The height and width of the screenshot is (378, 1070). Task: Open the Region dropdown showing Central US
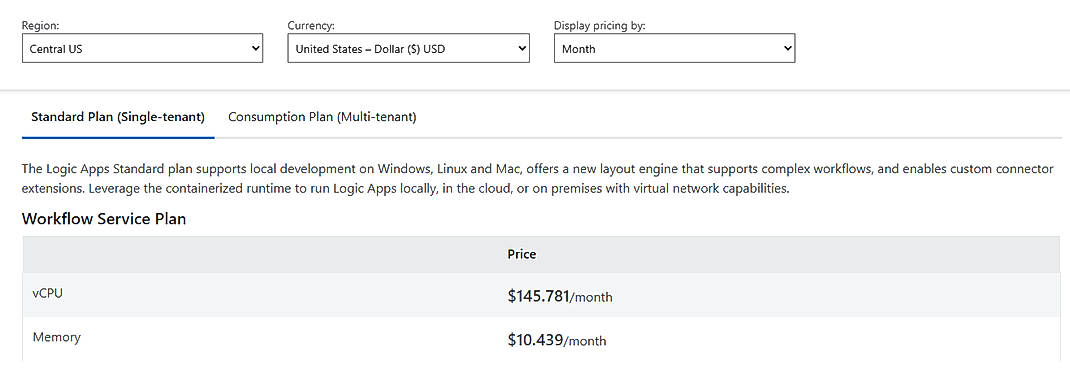(143, 48)
